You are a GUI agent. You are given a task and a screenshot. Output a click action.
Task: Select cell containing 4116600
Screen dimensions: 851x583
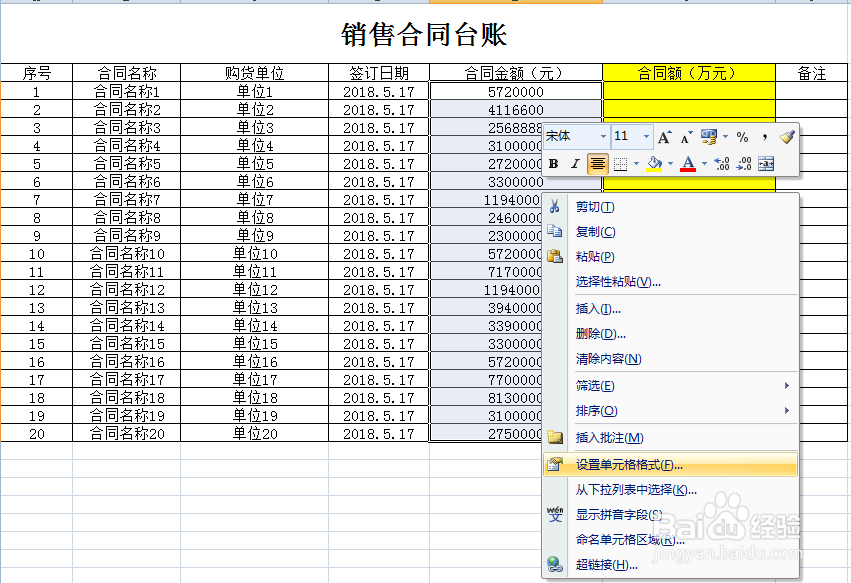pyautogui.click(x=516, y=110)
